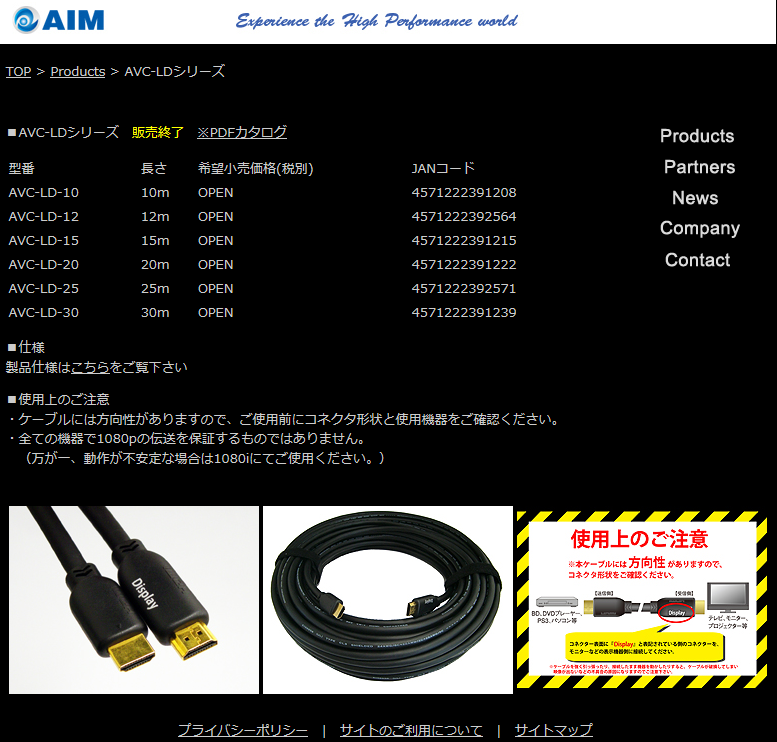The height and width of the screenshot is (742, 777).
Task: Click the 長さ column header
Action: tap(154, 169)
